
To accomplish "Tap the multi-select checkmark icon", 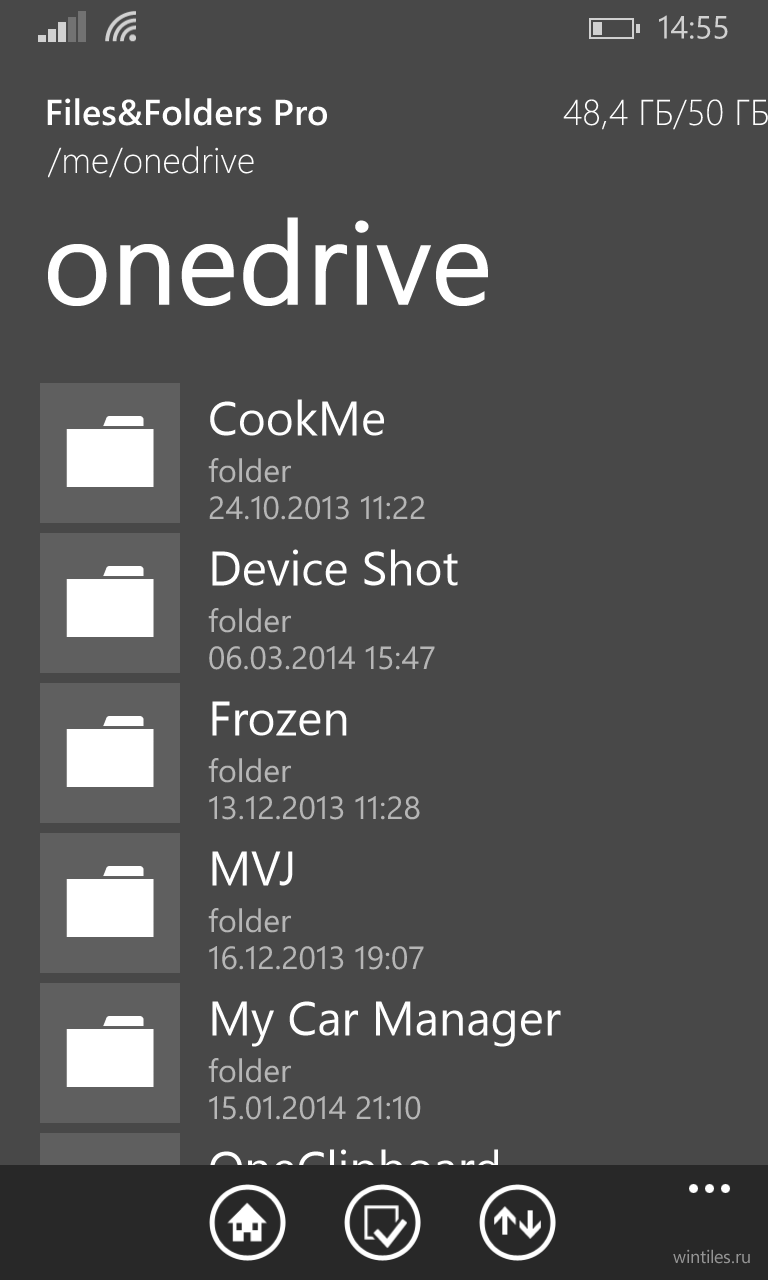I will click(x=382, y=1222).
